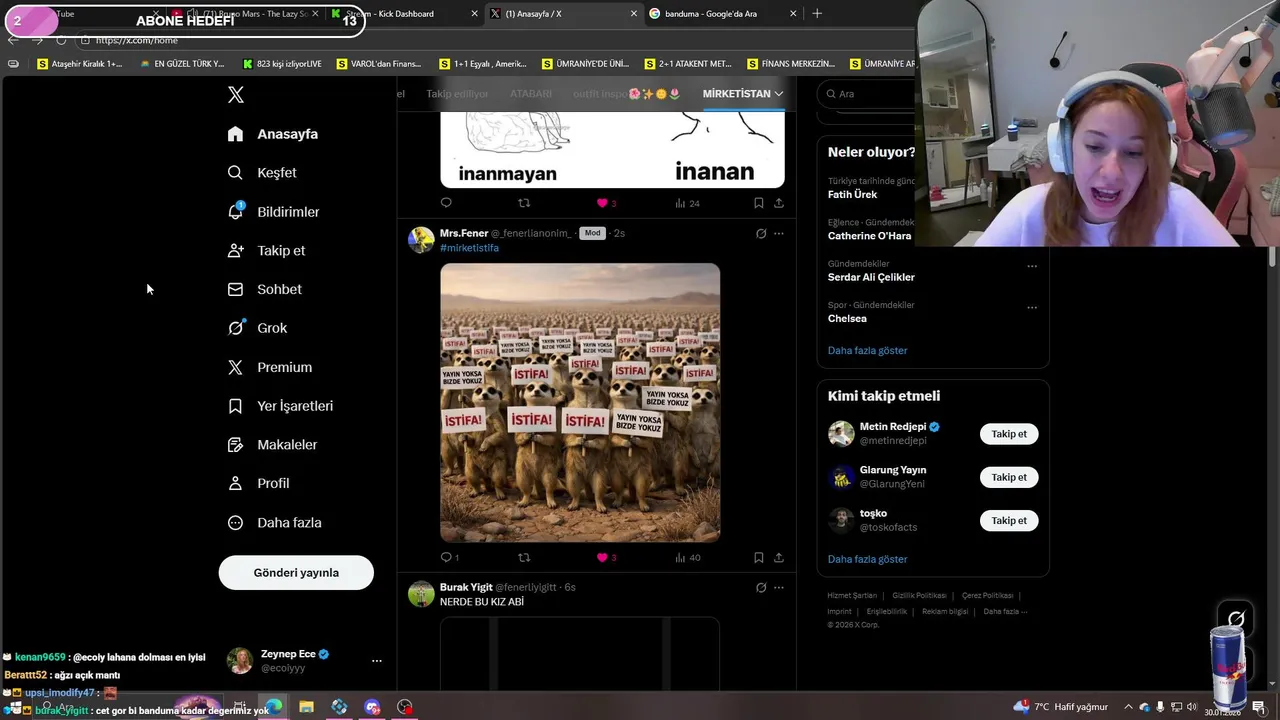1280x720 pixels.
Task: Open Microsoft Edge from the taskbar
Action: (x=274, y=707)
